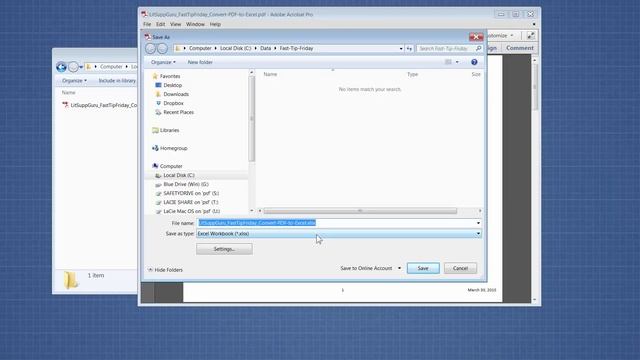This screenshot has width=640, height=360.
Task: Sort by the Name column header
Action: [x=270, y=74]
